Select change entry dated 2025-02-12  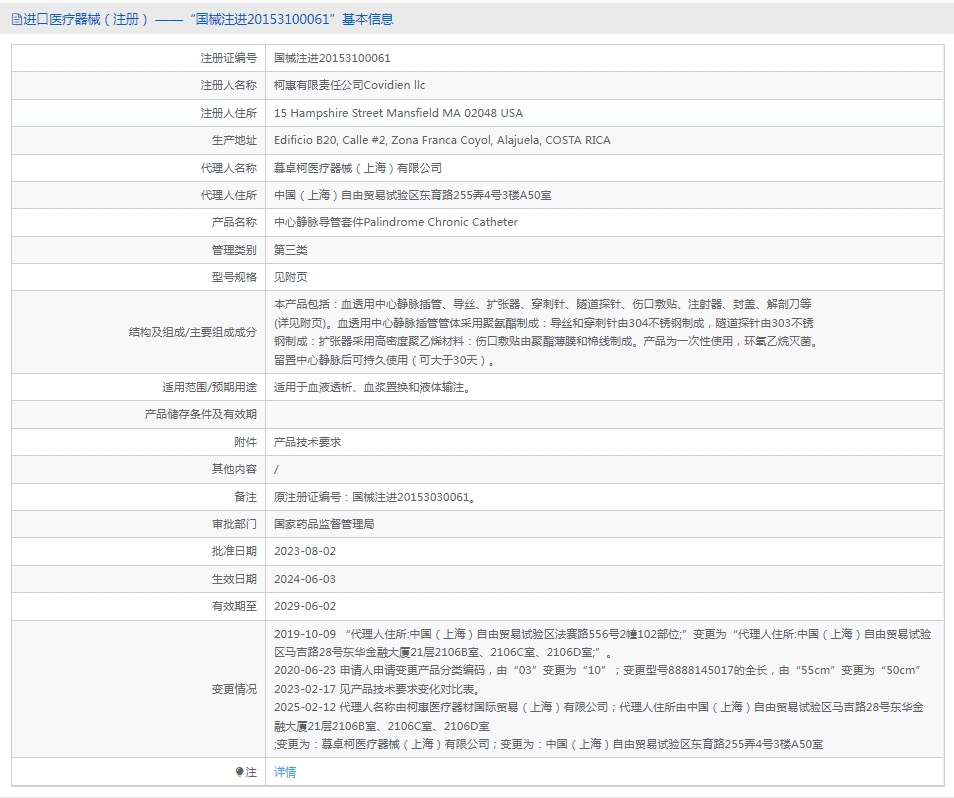click(x=599, y=716)
